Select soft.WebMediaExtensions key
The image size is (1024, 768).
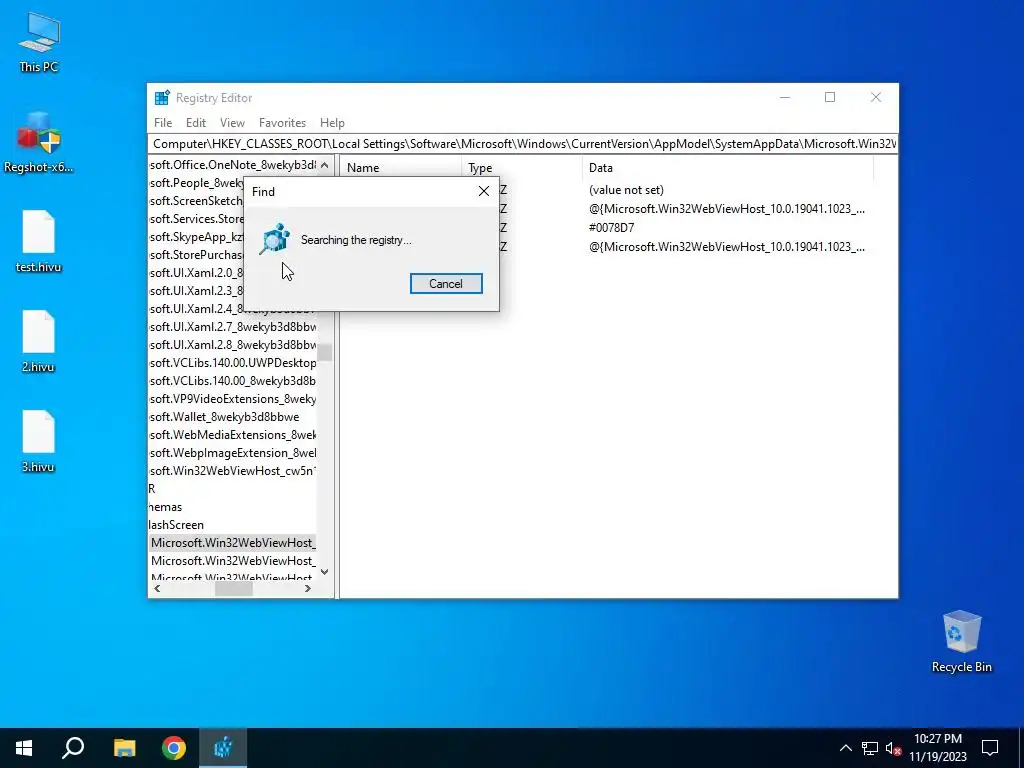[x=232, y=435]
